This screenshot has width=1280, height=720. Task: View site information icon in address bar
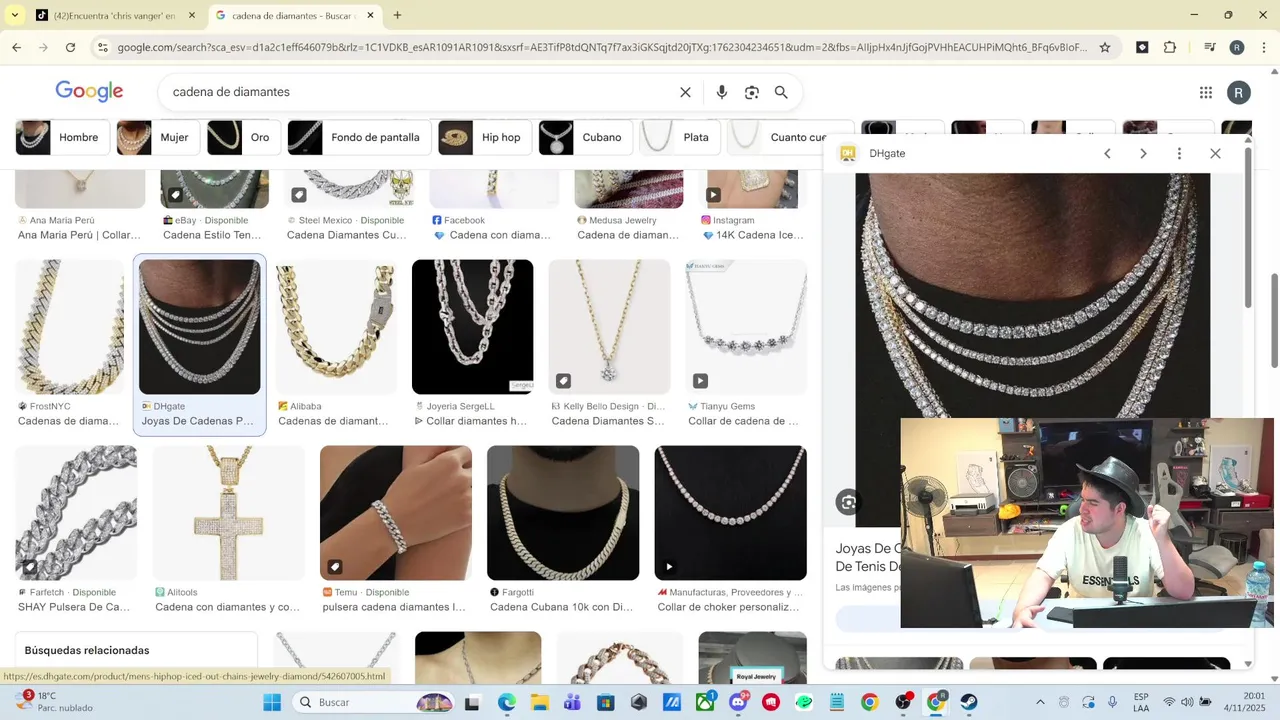click(x=102, y=47)
